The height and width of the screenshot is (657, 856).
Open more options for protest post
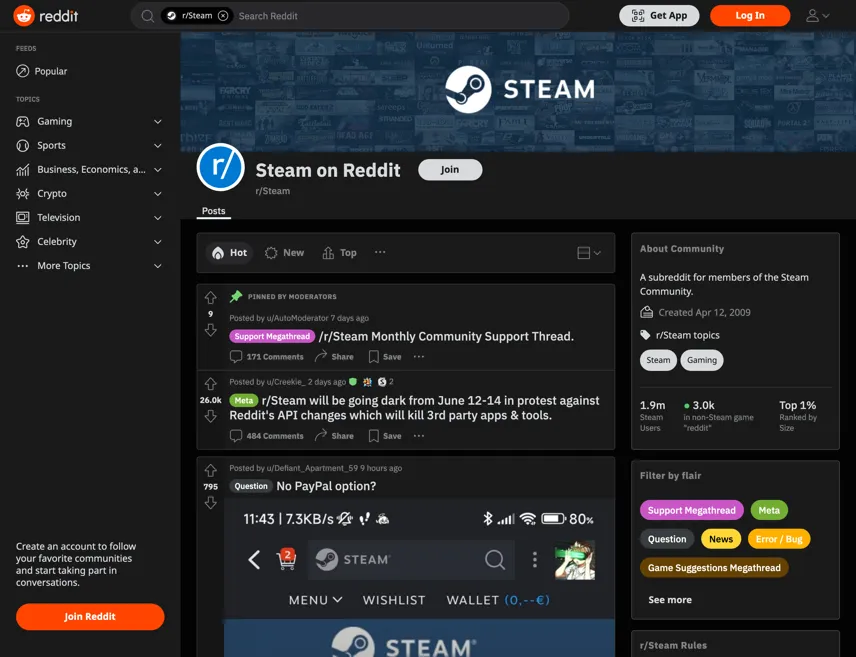click(x=419, y=436)
